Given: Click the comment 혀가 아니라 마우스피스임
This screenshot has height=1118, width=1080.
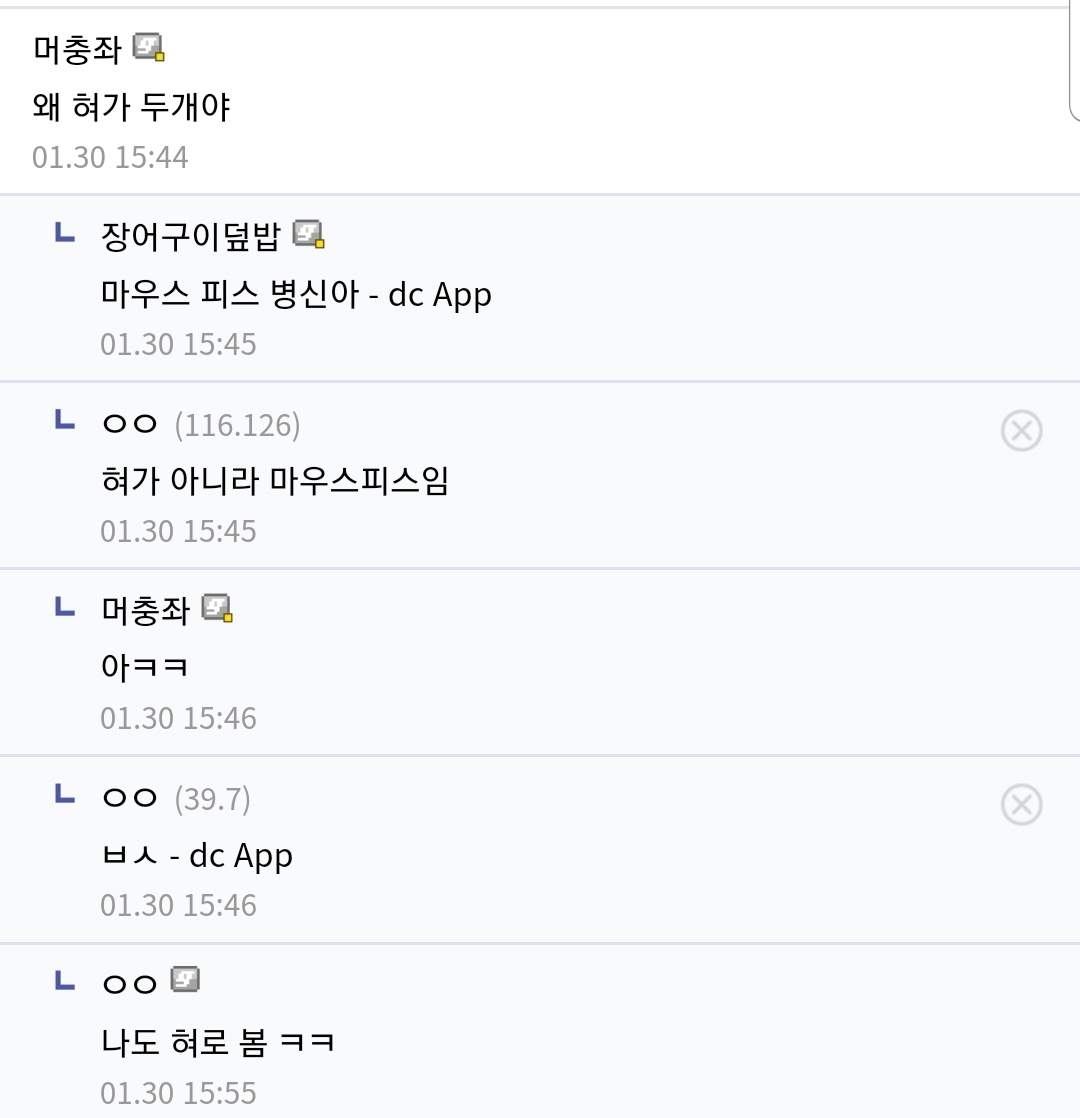Looking at the screenshot, I should point(274,481).
